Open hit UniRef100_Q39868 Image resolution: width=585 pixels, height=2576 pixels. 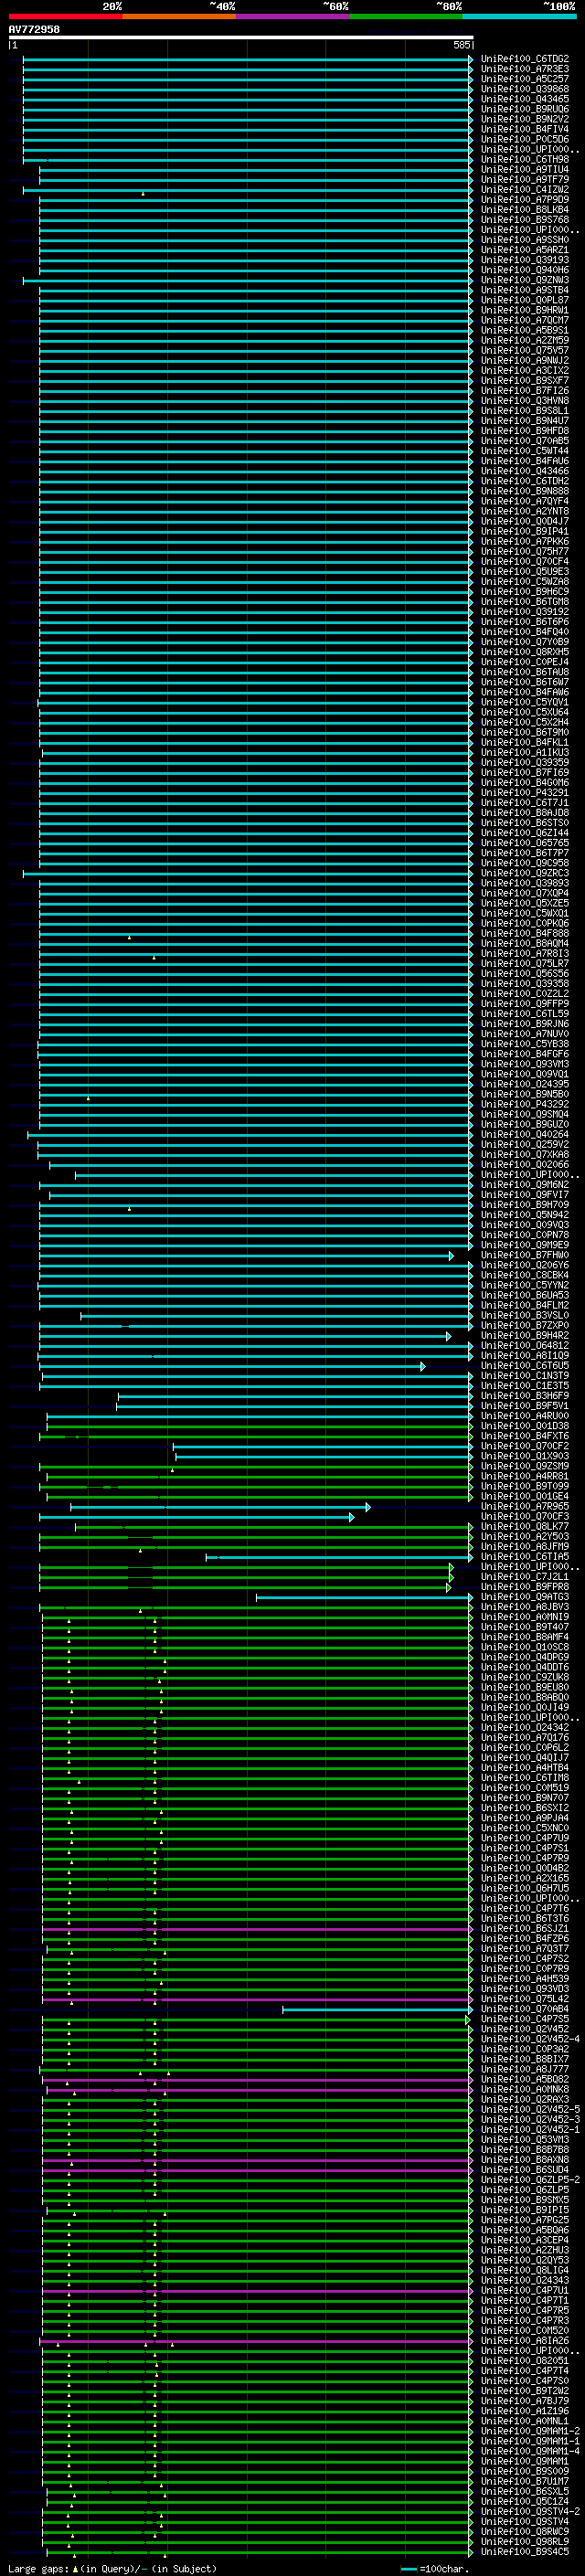point(524,89)
